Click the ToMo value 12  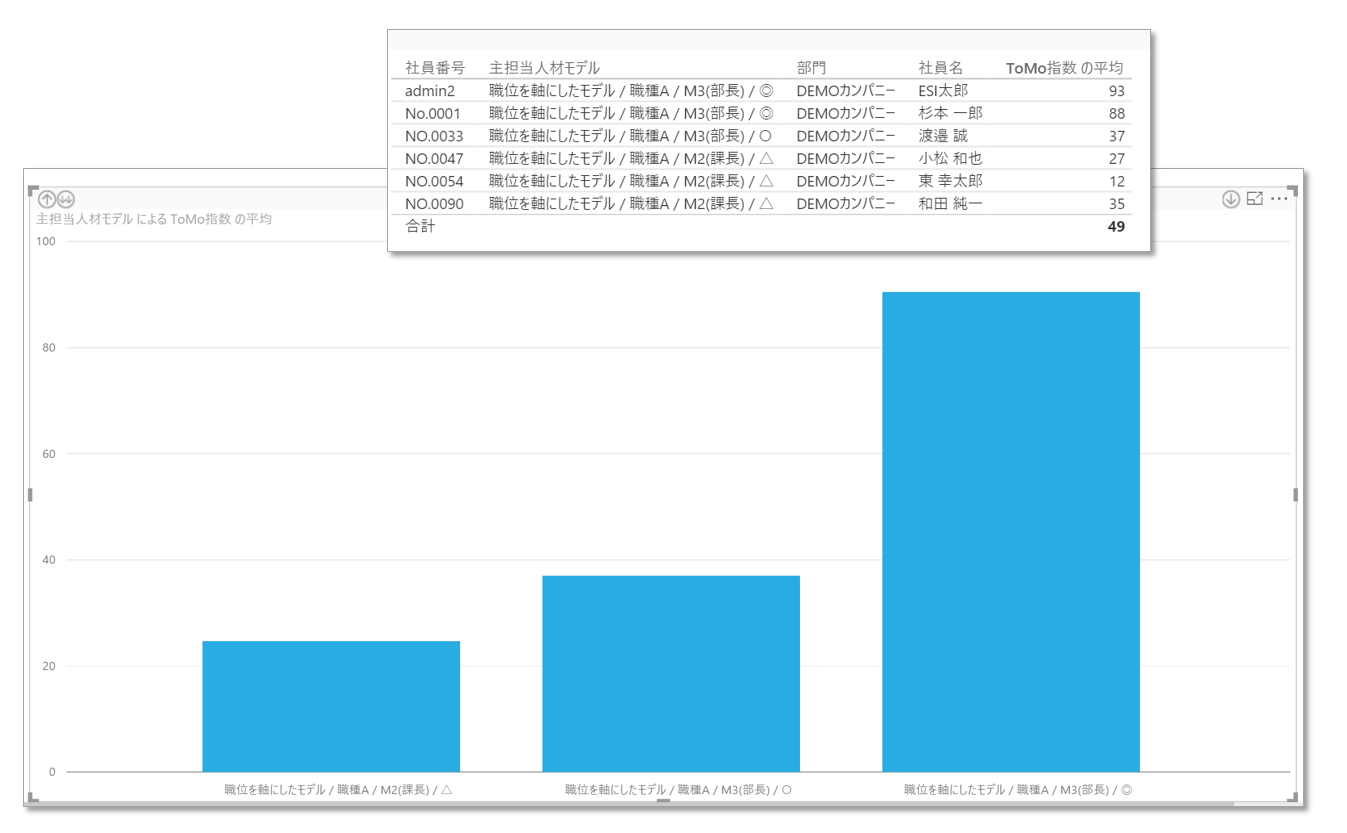[1116, 181]
